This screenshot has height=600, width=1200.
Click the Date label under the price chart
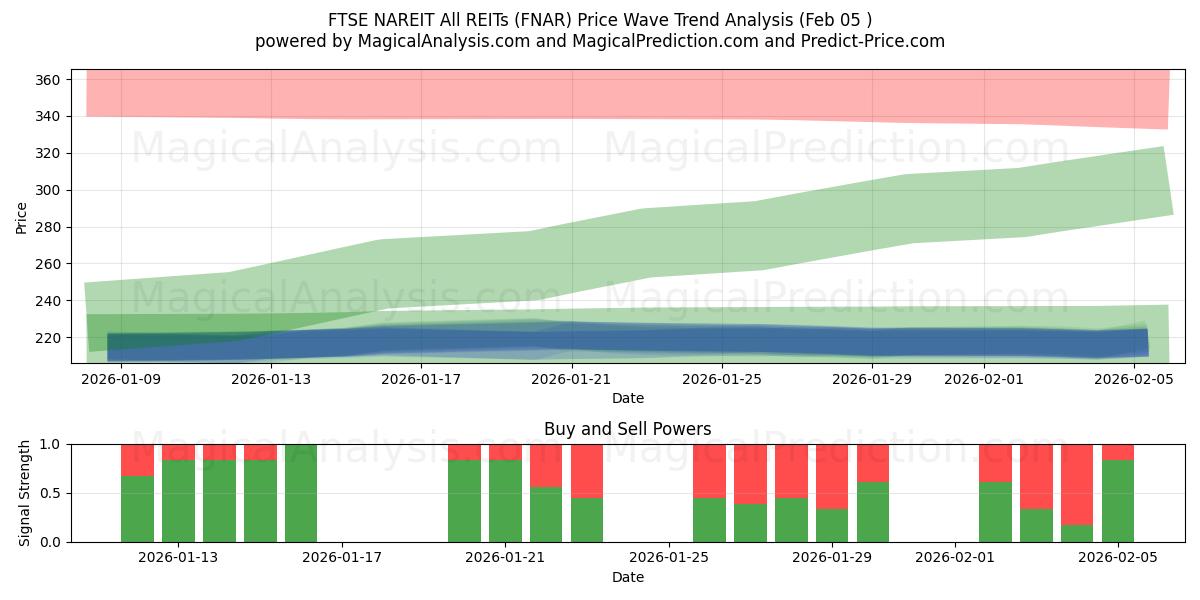click(x=629, y=398)
